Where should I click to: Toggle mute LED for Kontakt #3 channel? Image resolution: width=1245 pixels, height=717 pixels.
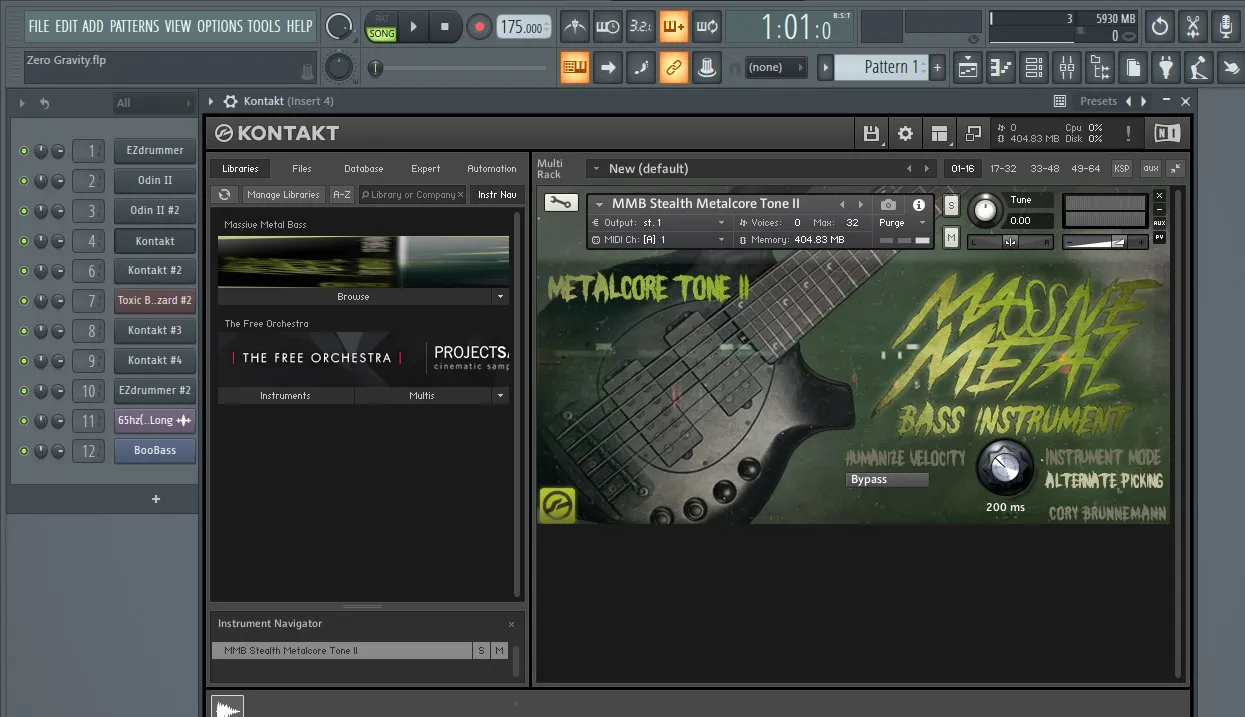(24, 331)
